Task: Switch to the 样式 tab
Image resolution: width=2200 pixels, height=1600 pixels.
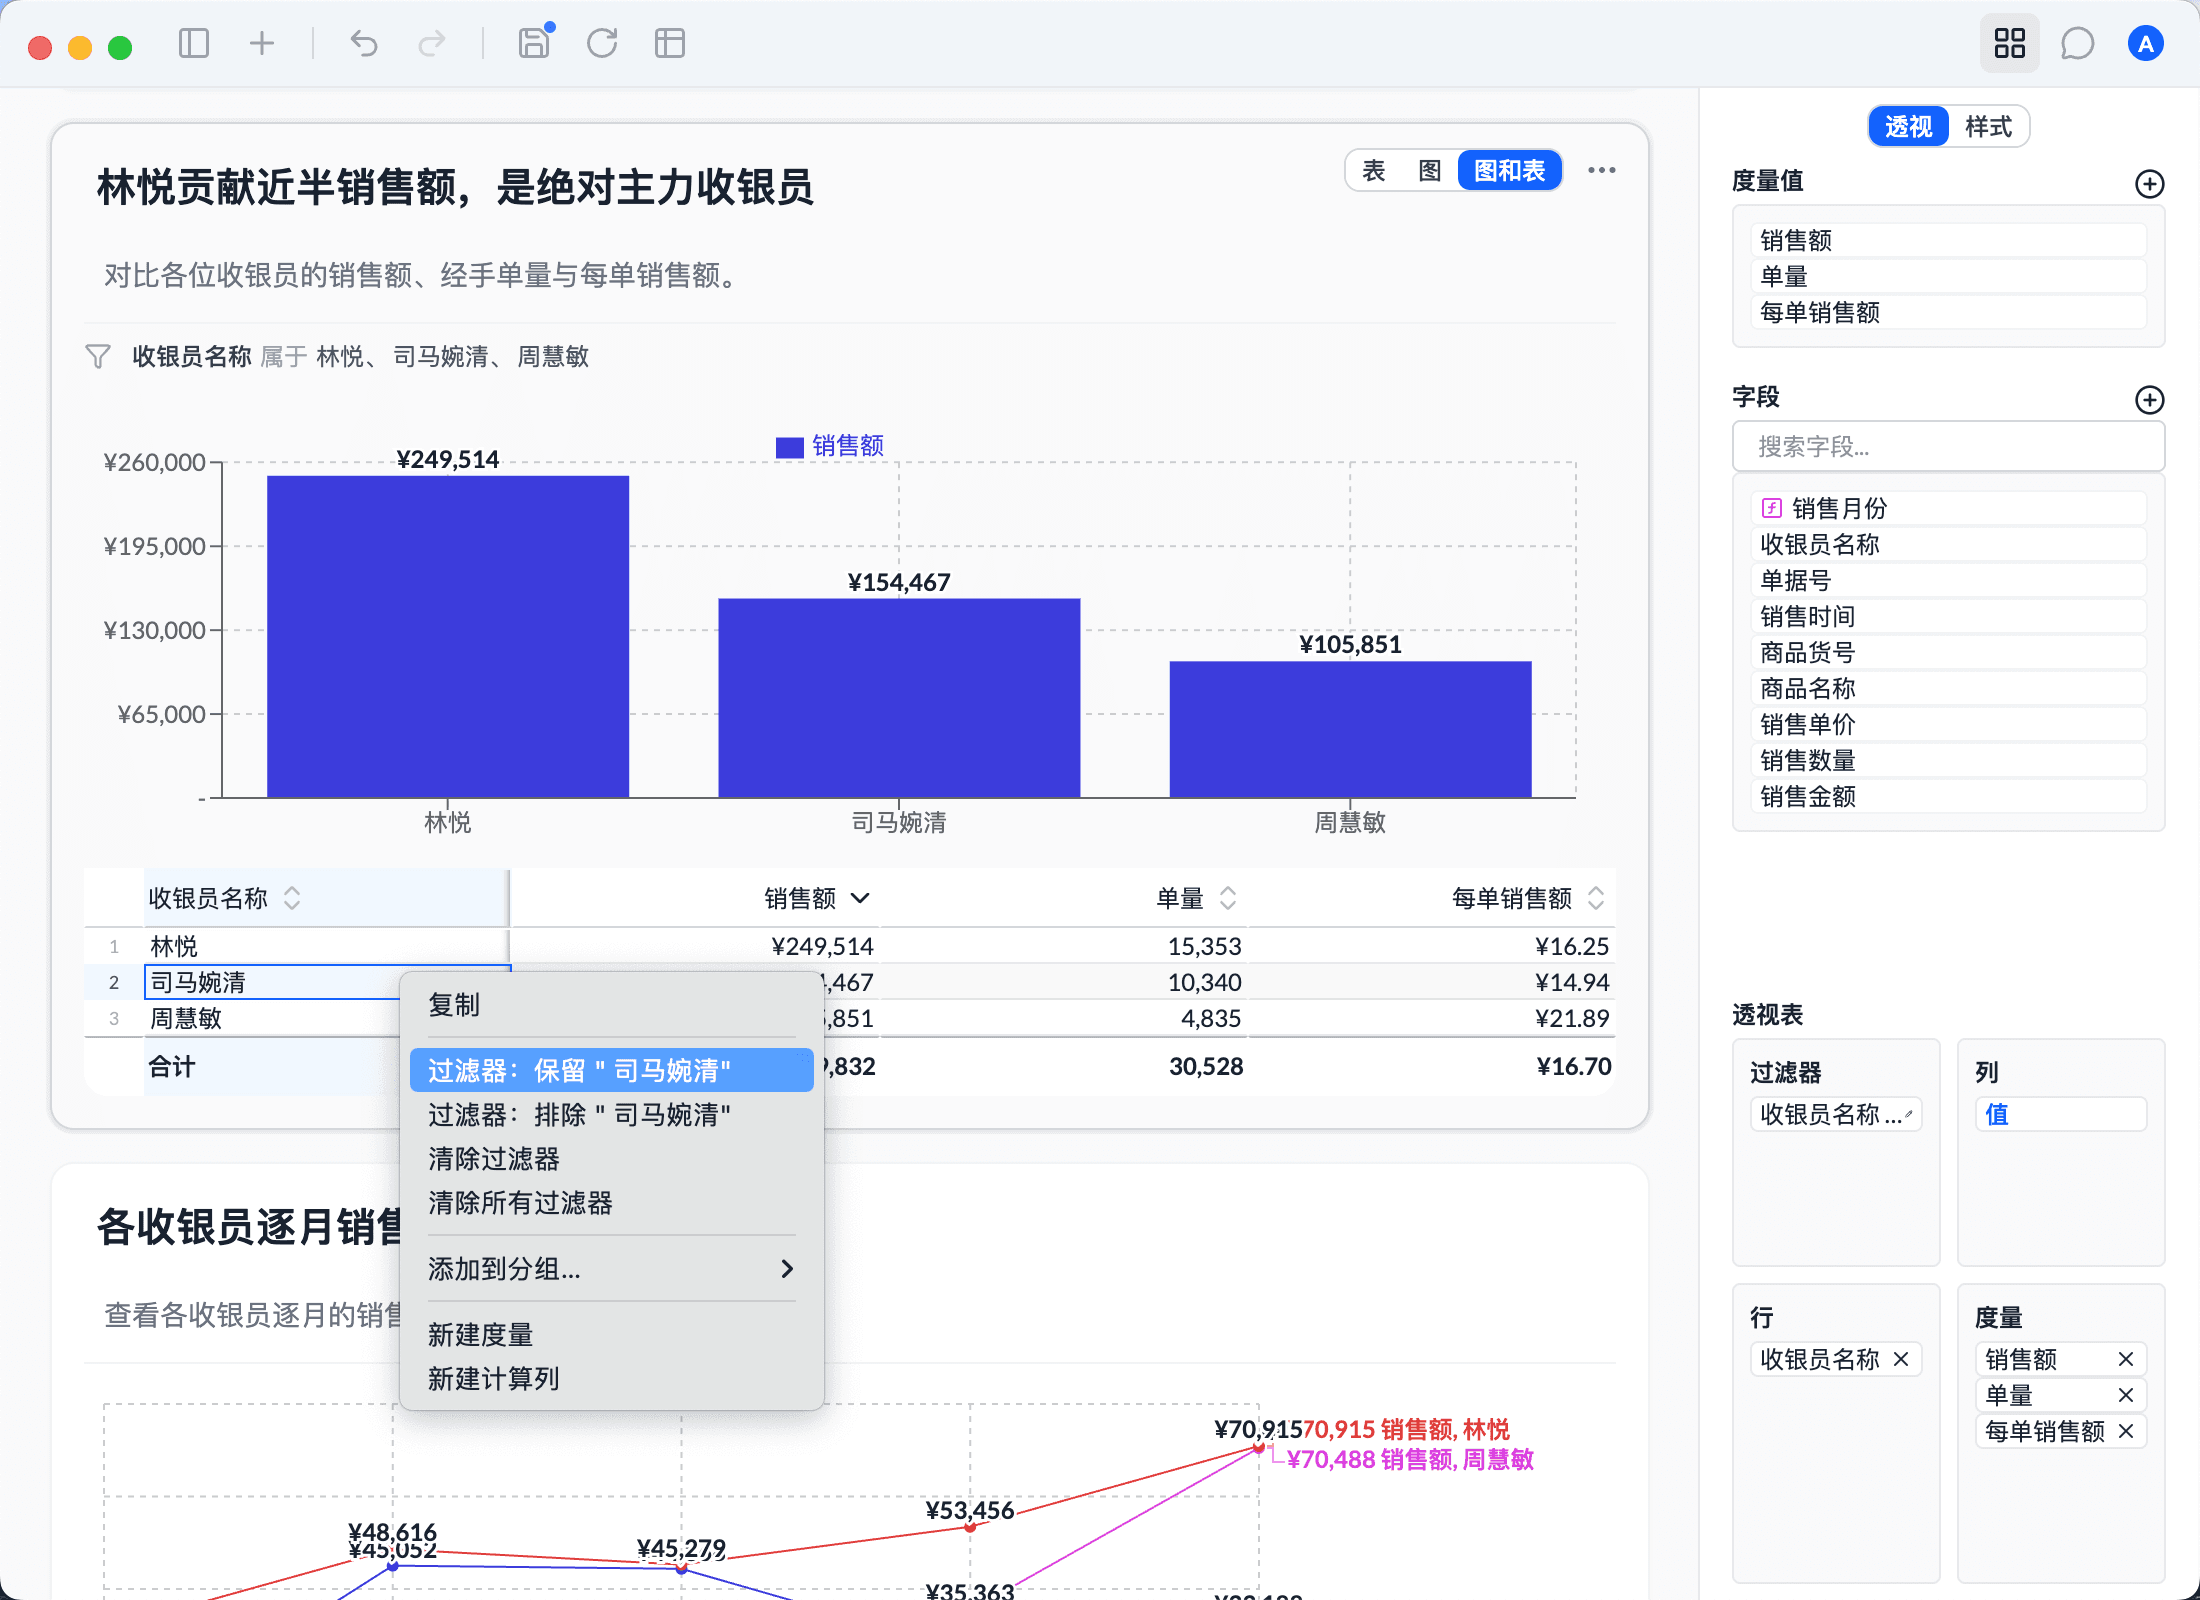Action: point(1988,126)
